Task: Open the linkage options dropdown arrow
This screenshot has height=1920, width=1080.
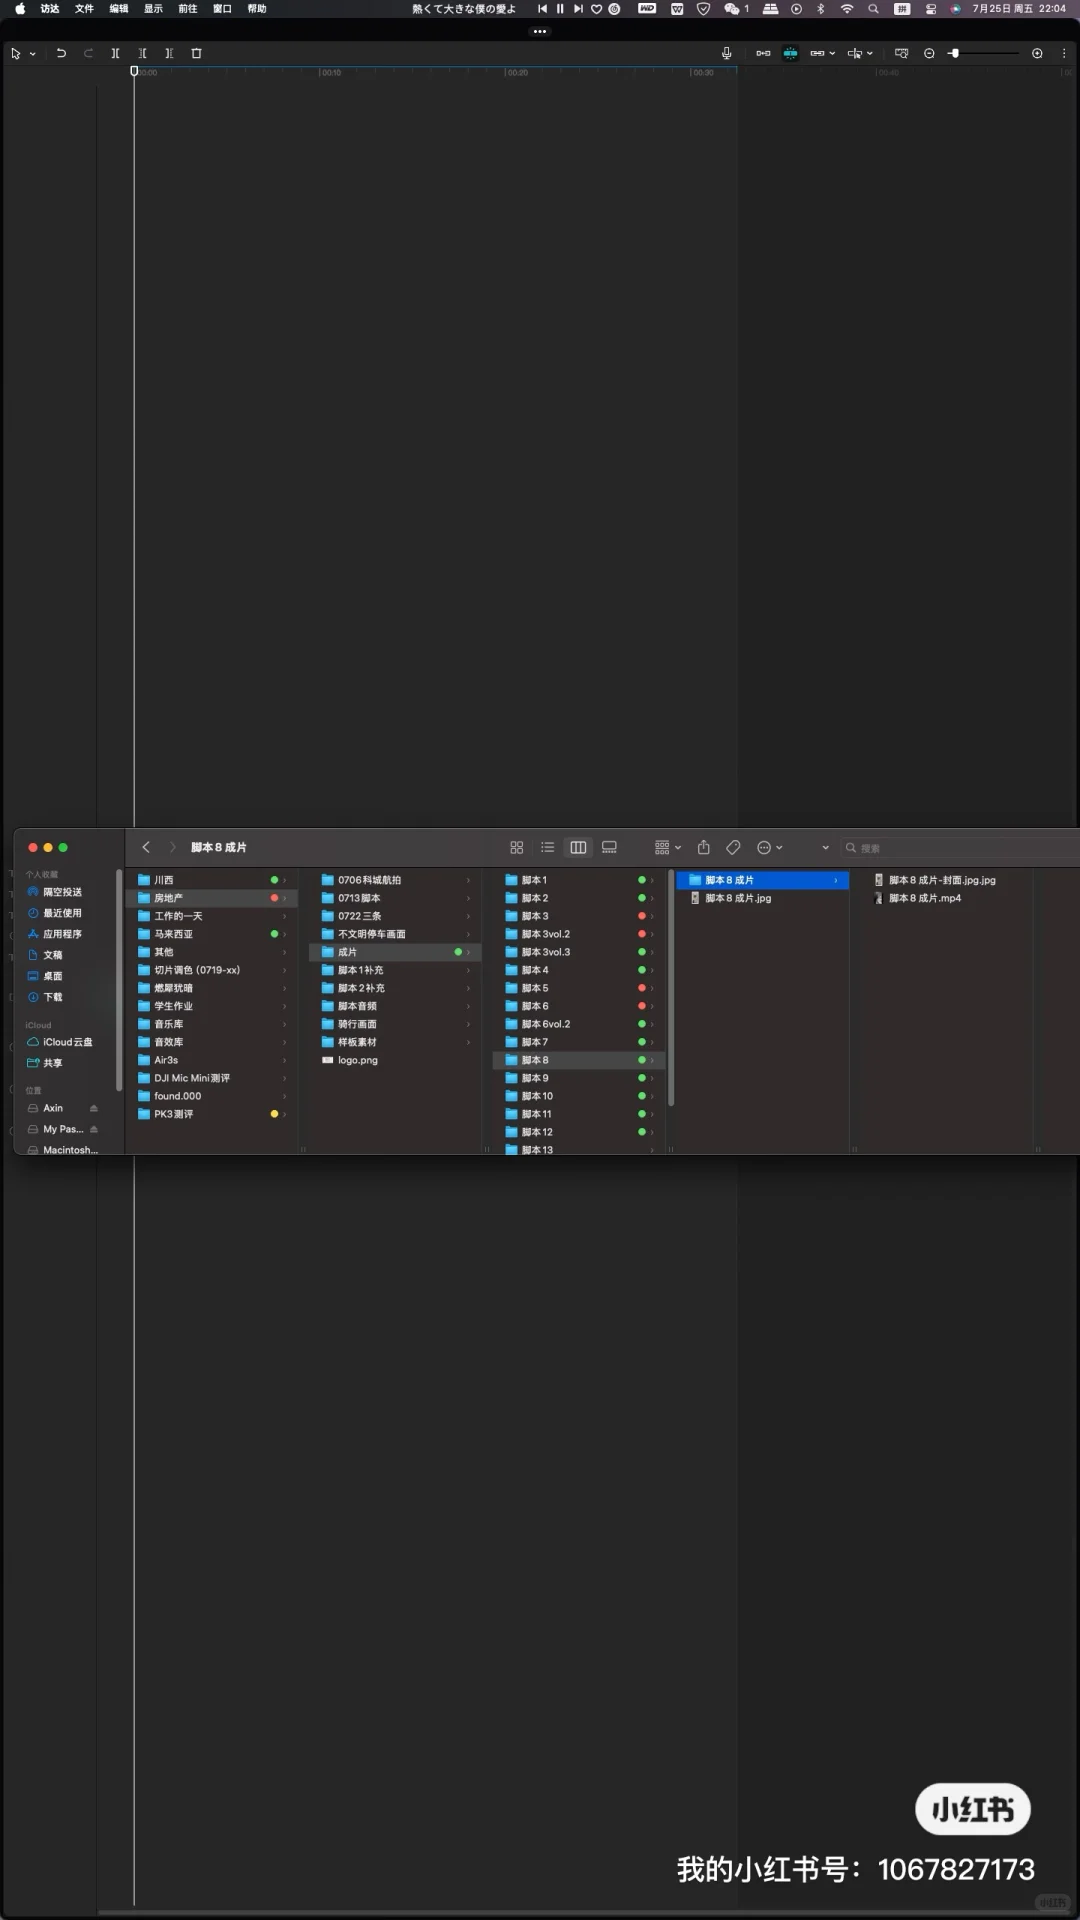Action: (x=832, y=54)
